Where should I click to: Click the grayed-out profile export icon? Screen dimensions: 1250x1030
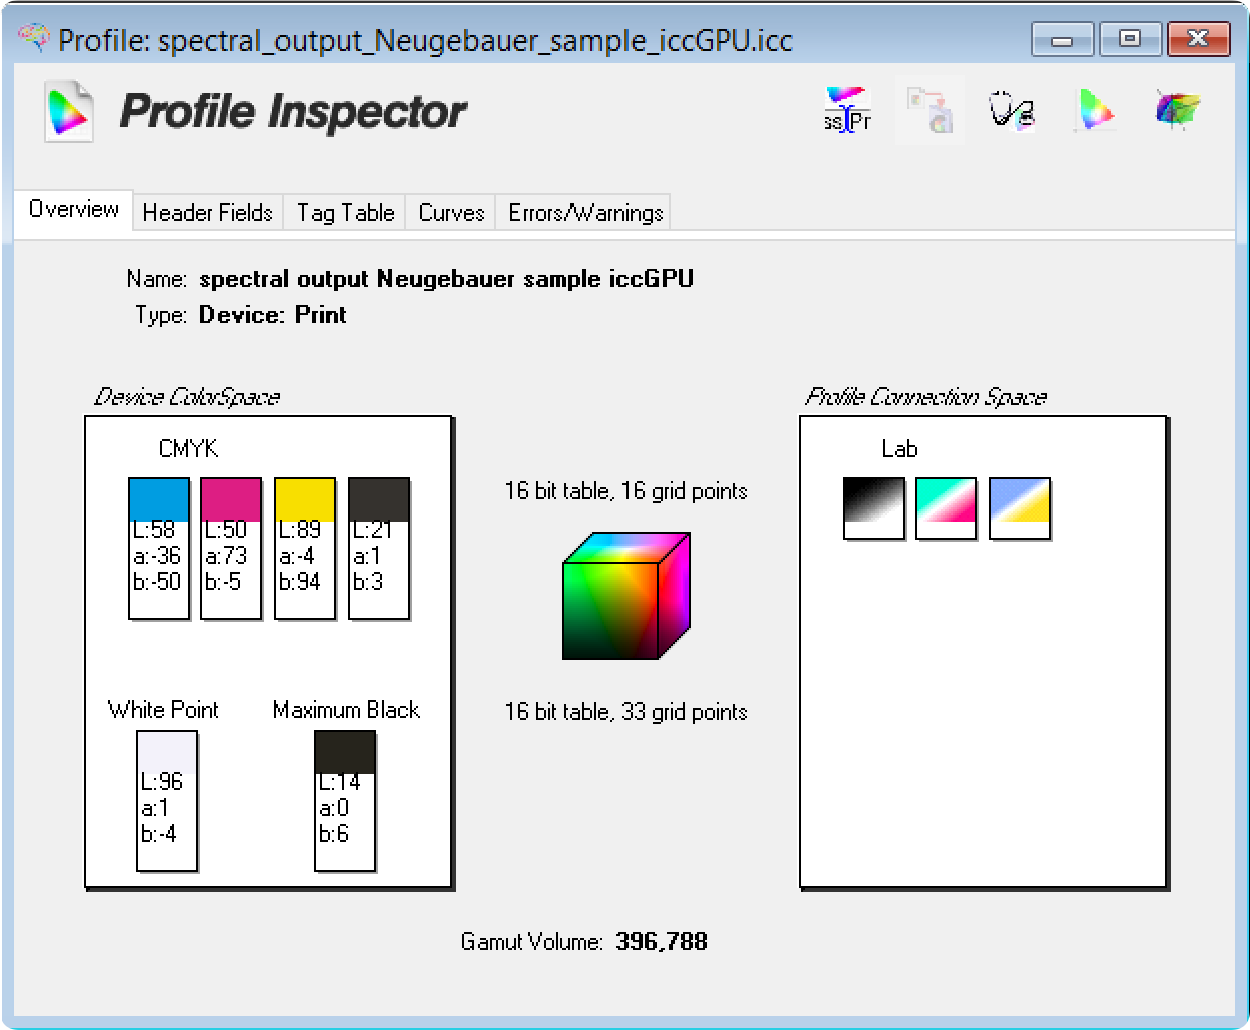tap(929, 110)
